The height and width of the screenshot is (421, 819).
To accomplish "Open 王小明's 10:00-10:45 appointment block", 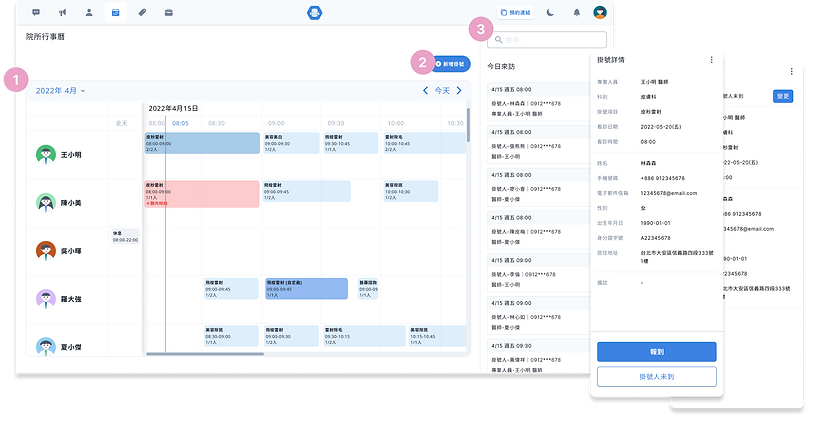I will [x=424, y=143].
